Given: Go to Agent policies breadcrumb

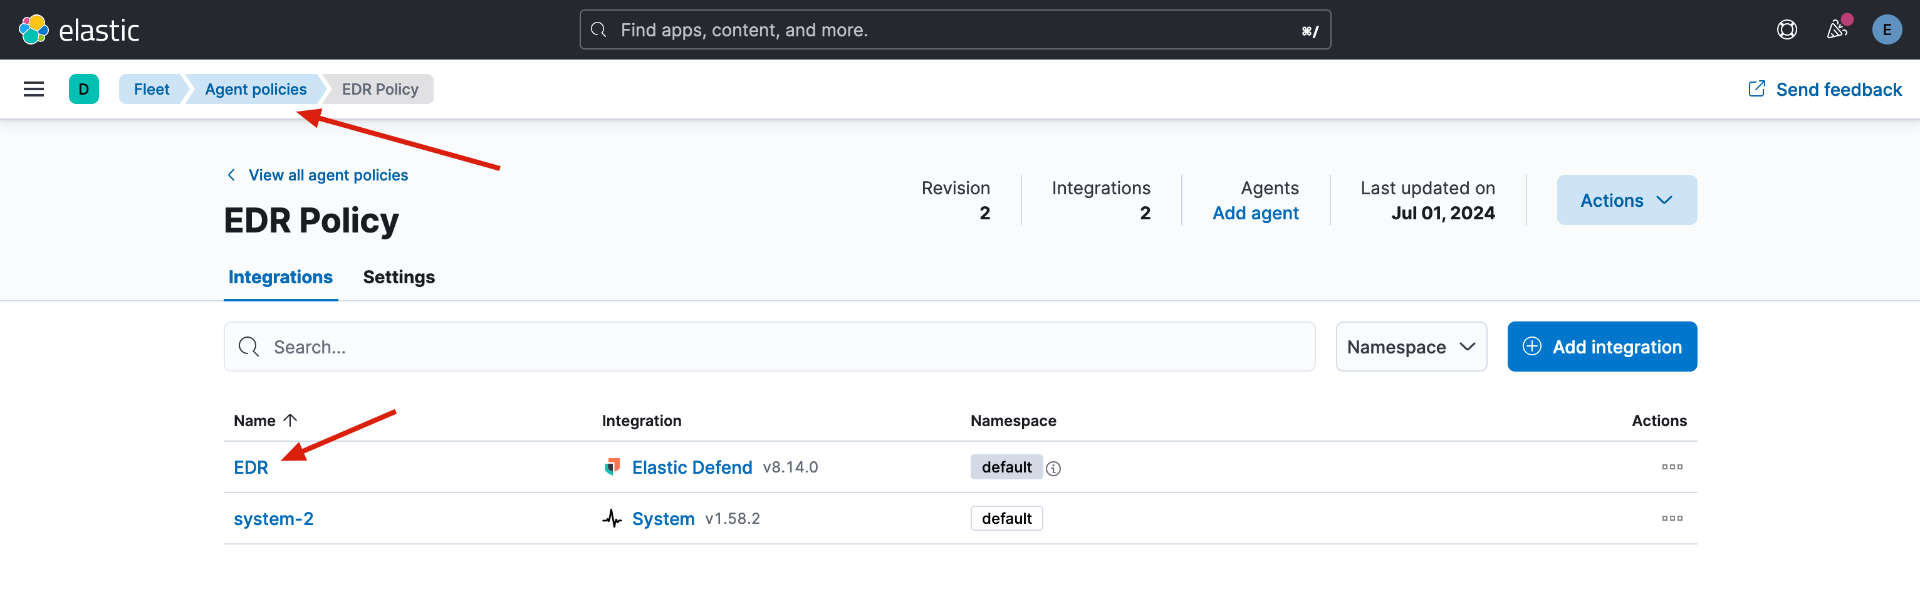Looking at the screenshot, I should point(256,89).
